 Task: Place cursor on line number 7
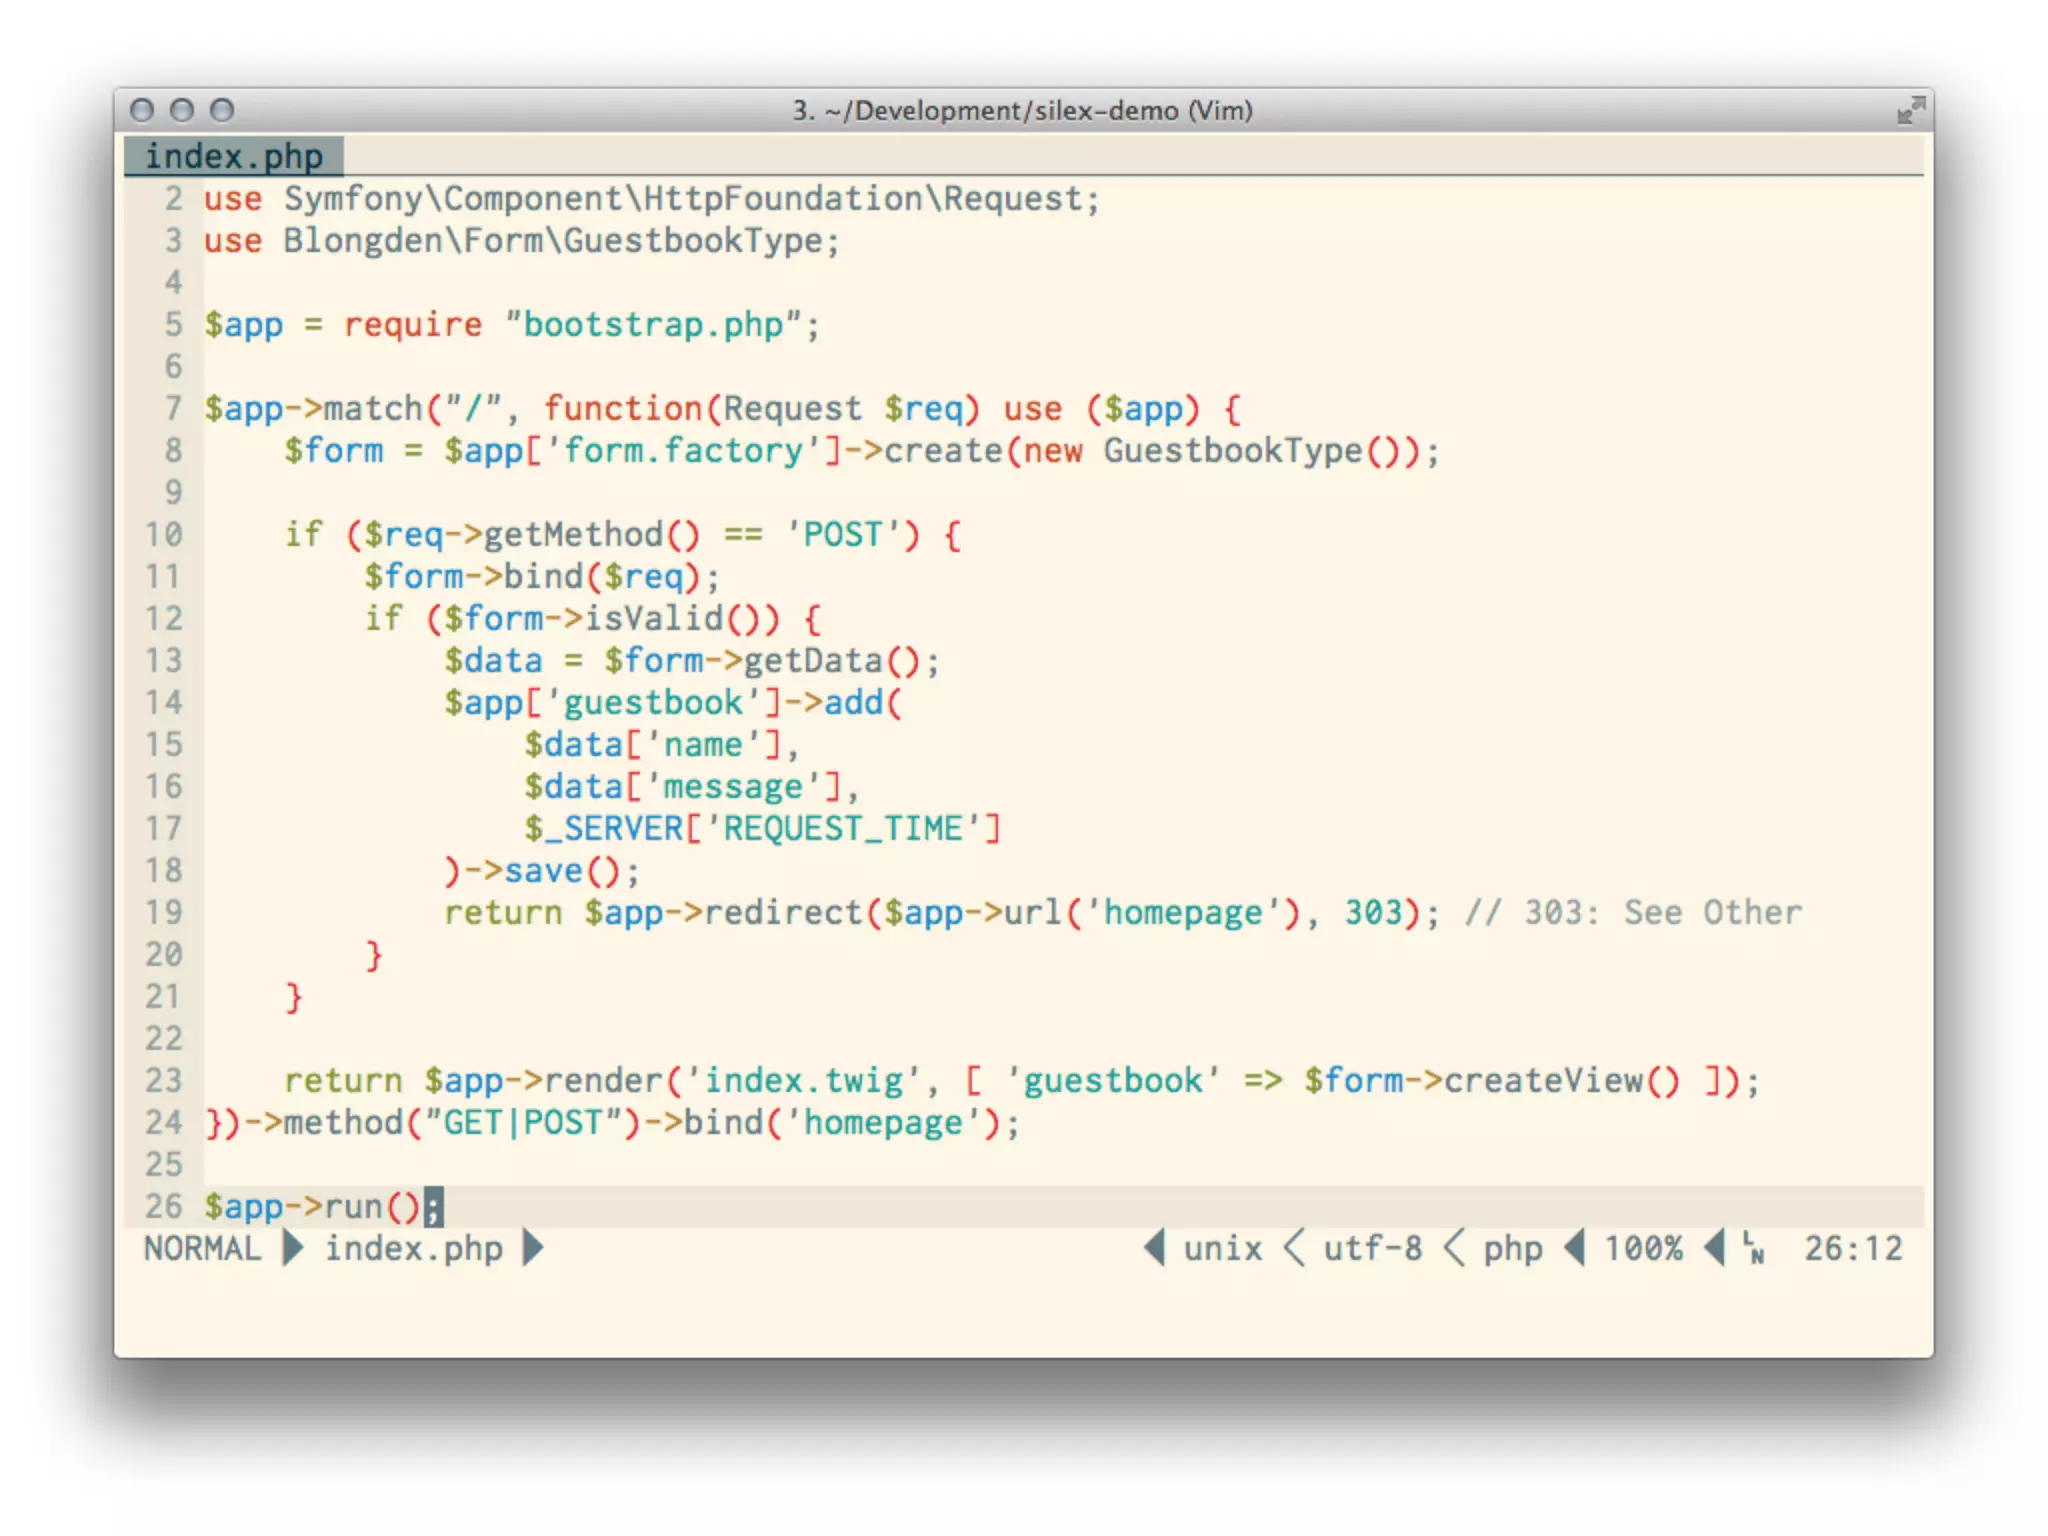173,408
